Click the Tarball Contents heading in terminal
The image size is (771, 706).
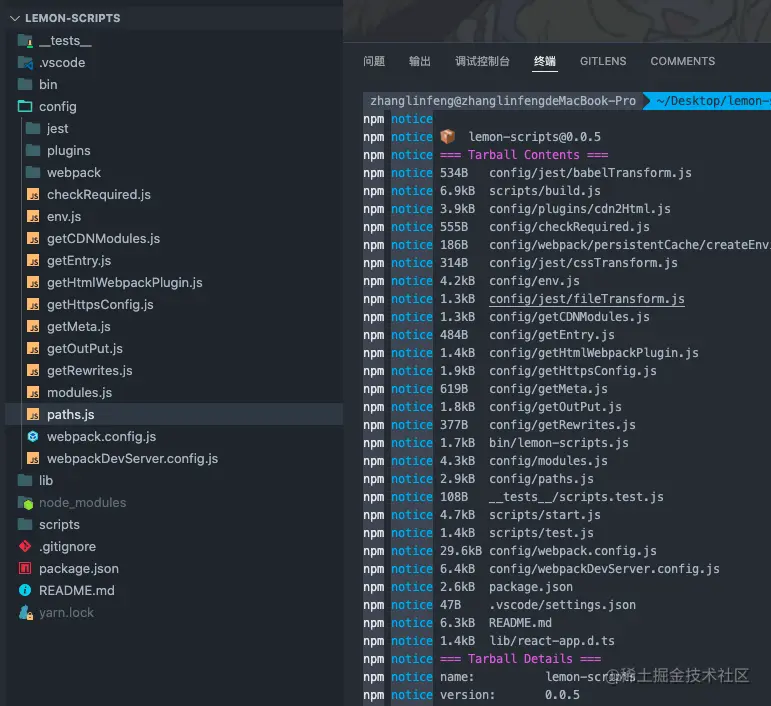click(x=524, y=155)
